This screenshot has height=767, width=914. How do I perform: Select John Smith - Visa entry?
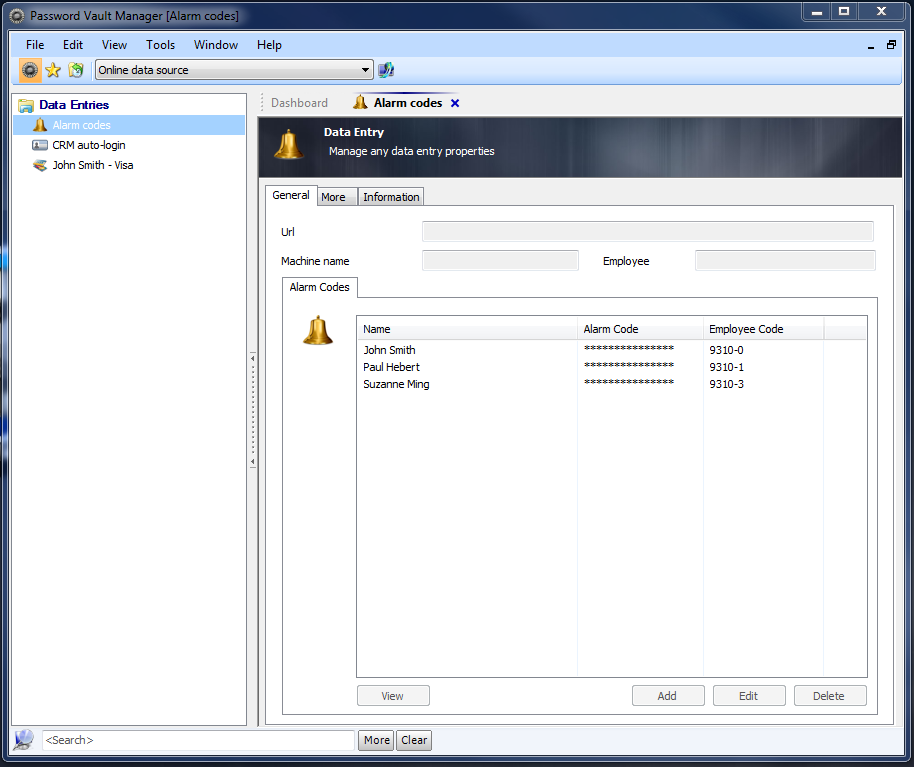click(x=93, y=165)
